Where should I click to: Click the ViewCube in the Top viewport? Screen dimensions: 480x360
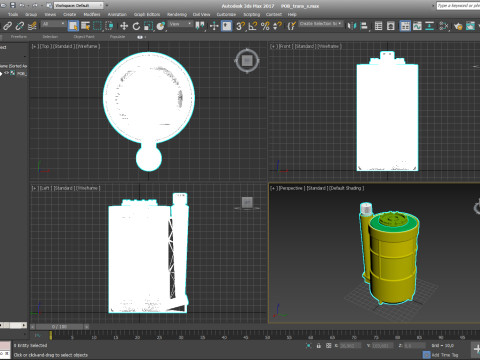(247, 61)
